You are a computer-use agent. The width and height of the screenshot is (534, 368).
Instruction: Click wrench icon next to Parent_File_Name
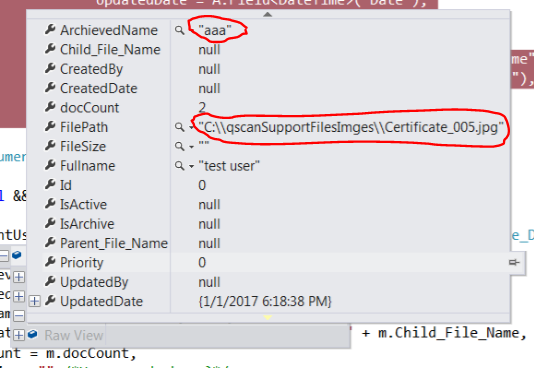(50, 243)
